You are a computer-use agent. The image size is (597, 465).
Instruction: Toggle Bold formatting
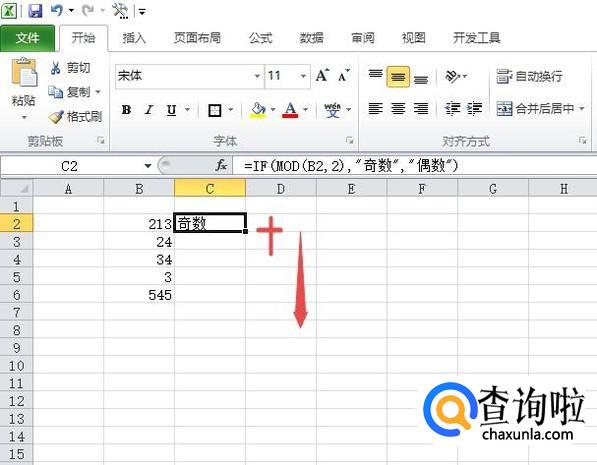point(126,110)
